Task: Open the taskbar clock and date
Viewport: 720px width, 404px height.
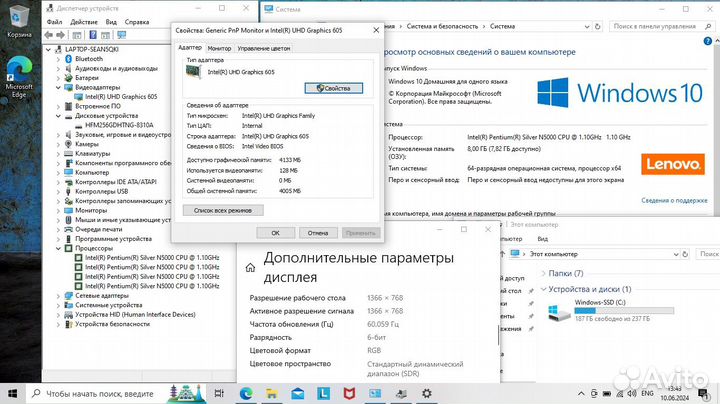Action: click(675, 393)
